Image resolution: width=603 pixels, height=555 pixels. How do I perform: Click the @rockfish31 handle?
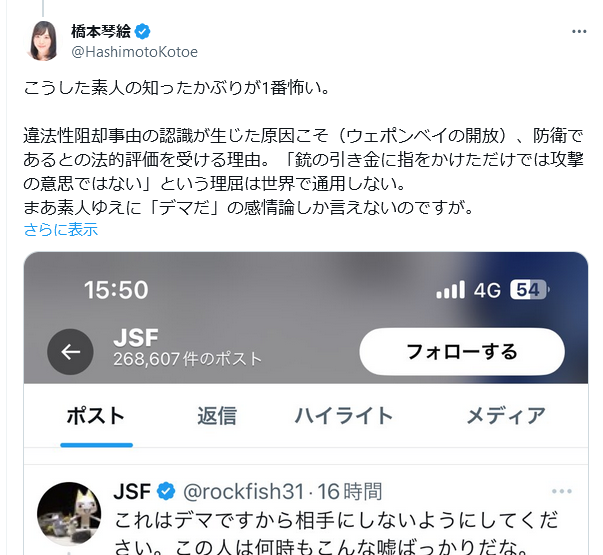point(243,491)
